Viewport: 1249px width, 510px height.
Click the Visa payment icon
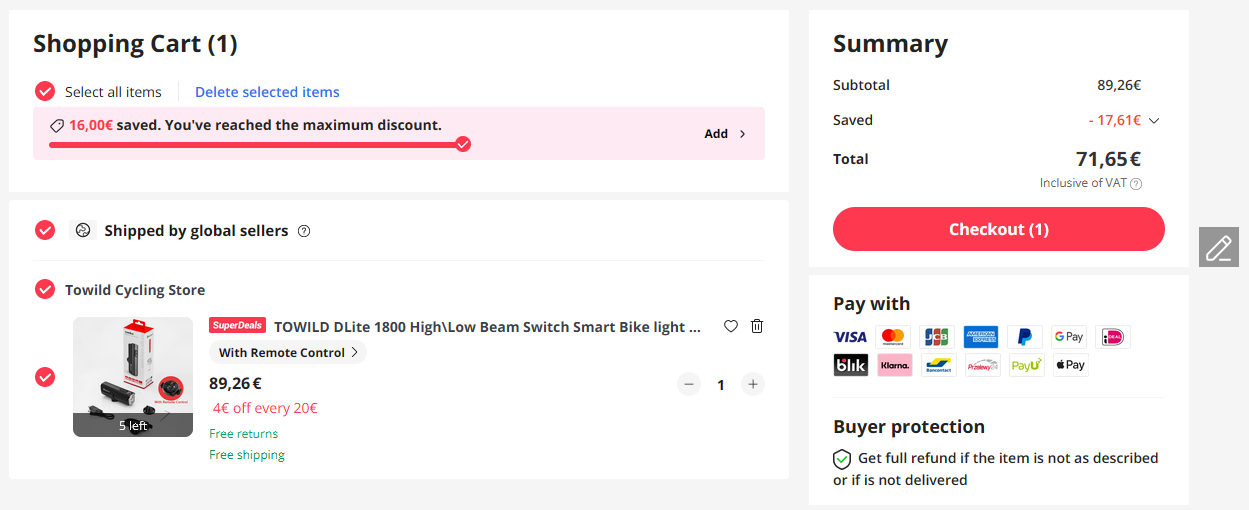850,337
